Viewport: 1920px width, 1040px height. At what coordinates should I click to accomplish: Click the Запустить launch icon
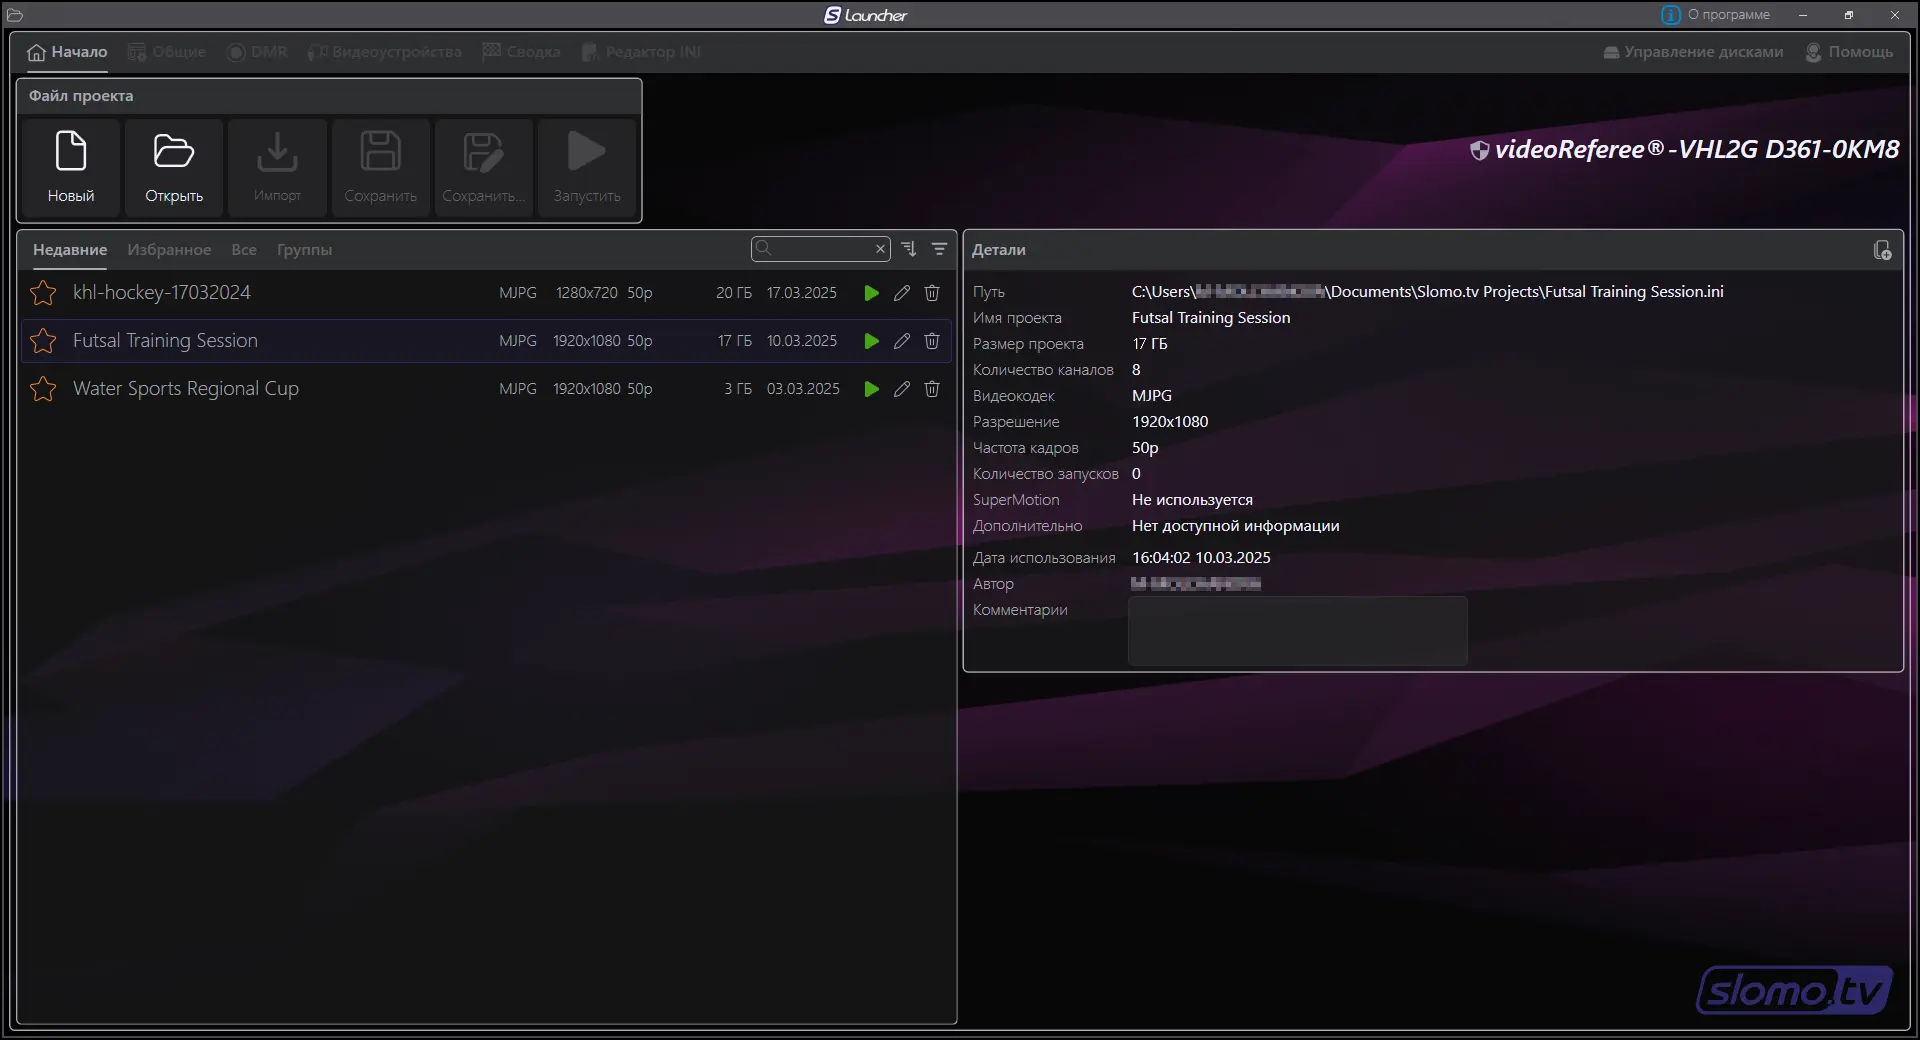click(587, 167)
